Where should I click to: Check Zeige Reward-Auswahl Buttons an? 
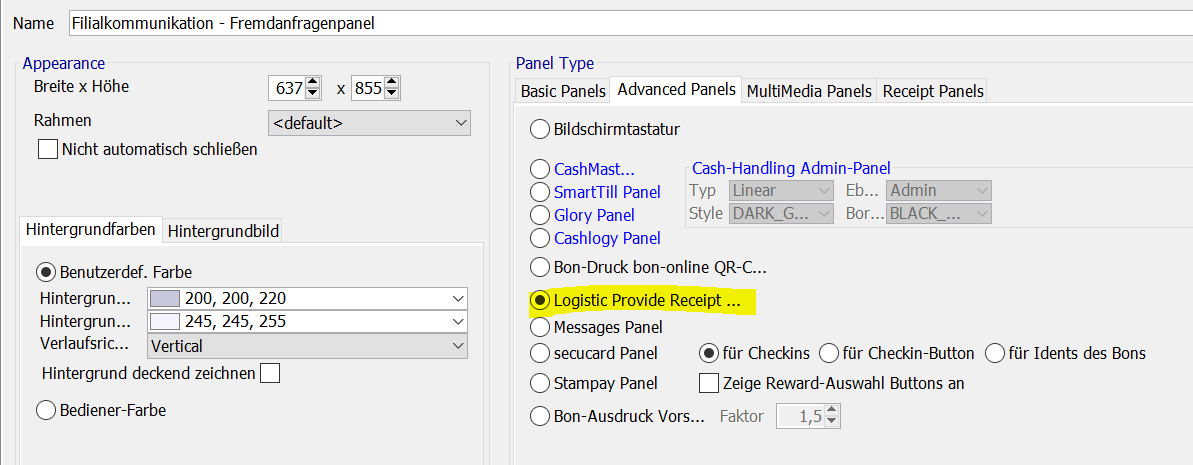point(709,383)
